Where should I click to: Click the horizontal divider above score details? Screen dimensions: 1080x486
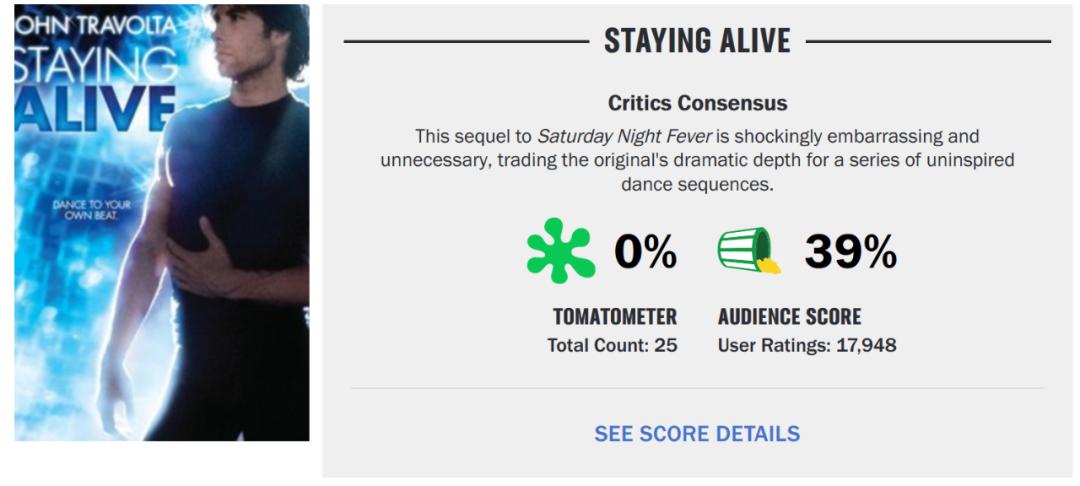697,388
